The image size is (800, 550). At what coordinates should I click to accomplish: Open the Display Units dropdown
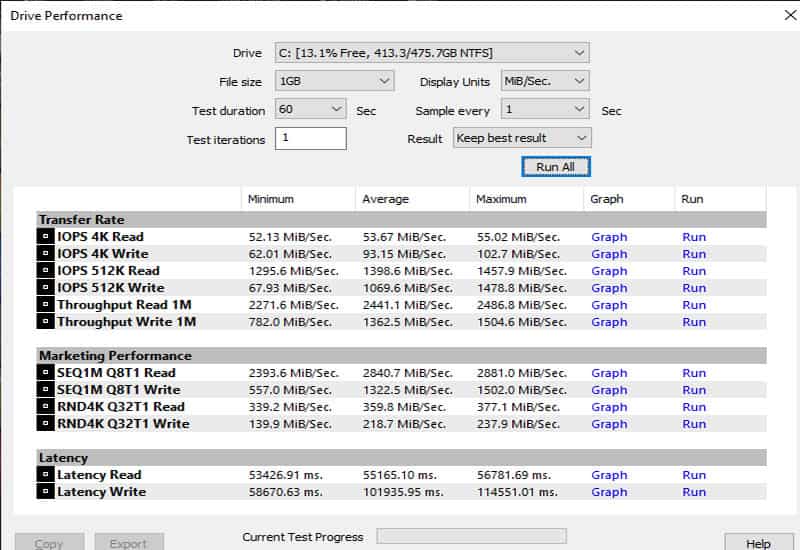545,81
